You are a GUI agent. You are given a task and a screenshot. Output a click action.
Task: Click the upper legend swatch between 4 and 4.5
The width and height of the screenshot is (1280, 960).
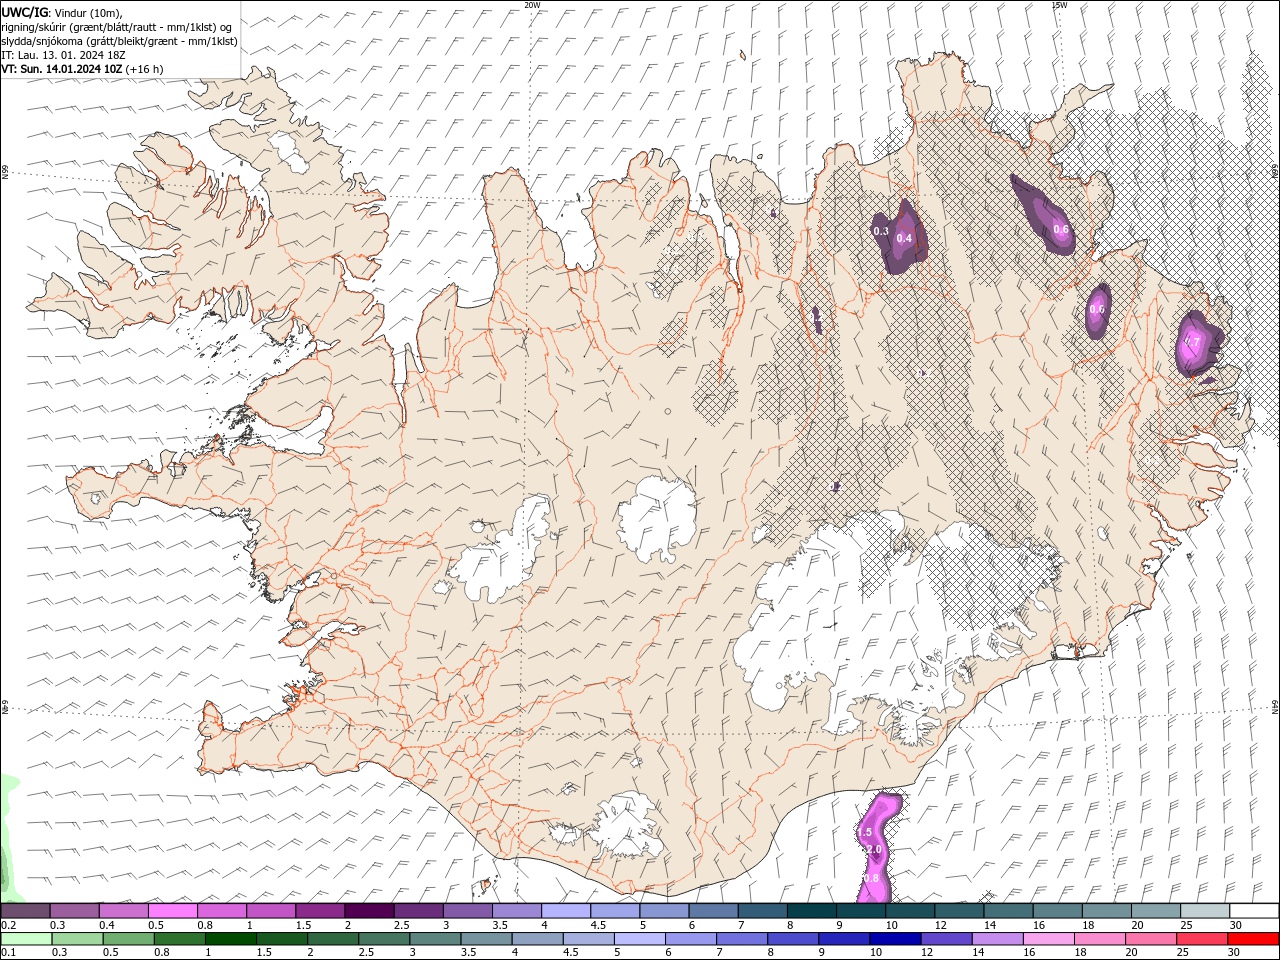click(x=566, y=910)
